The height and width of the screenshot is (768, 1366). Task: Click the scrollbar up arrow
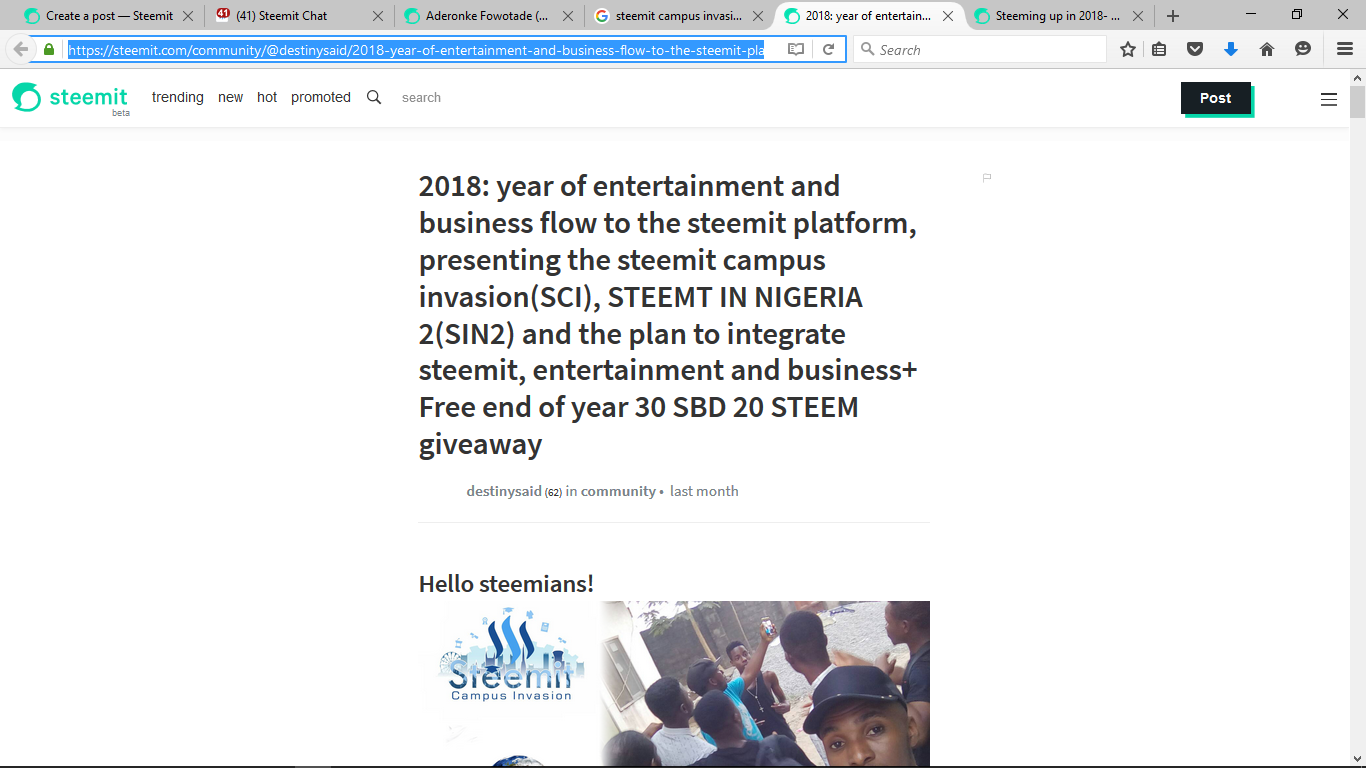coord(1357,77)
